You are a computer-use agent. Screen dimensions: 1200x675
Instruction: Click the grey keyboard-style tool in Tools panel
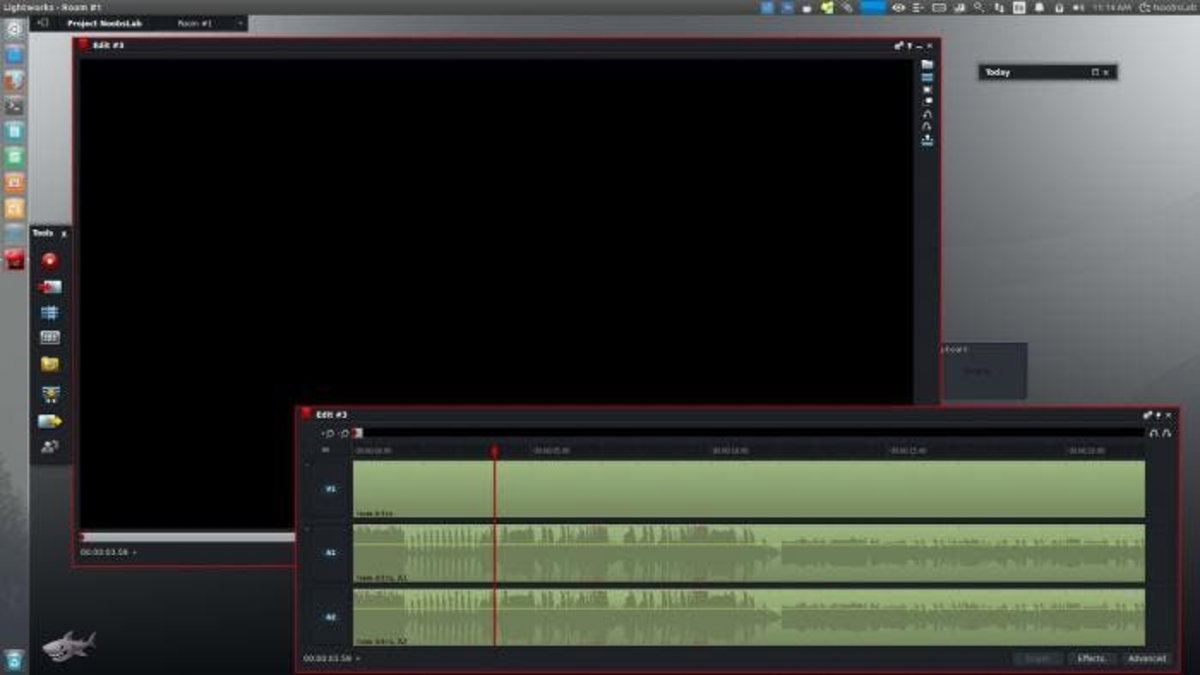(x=50, y=338)
